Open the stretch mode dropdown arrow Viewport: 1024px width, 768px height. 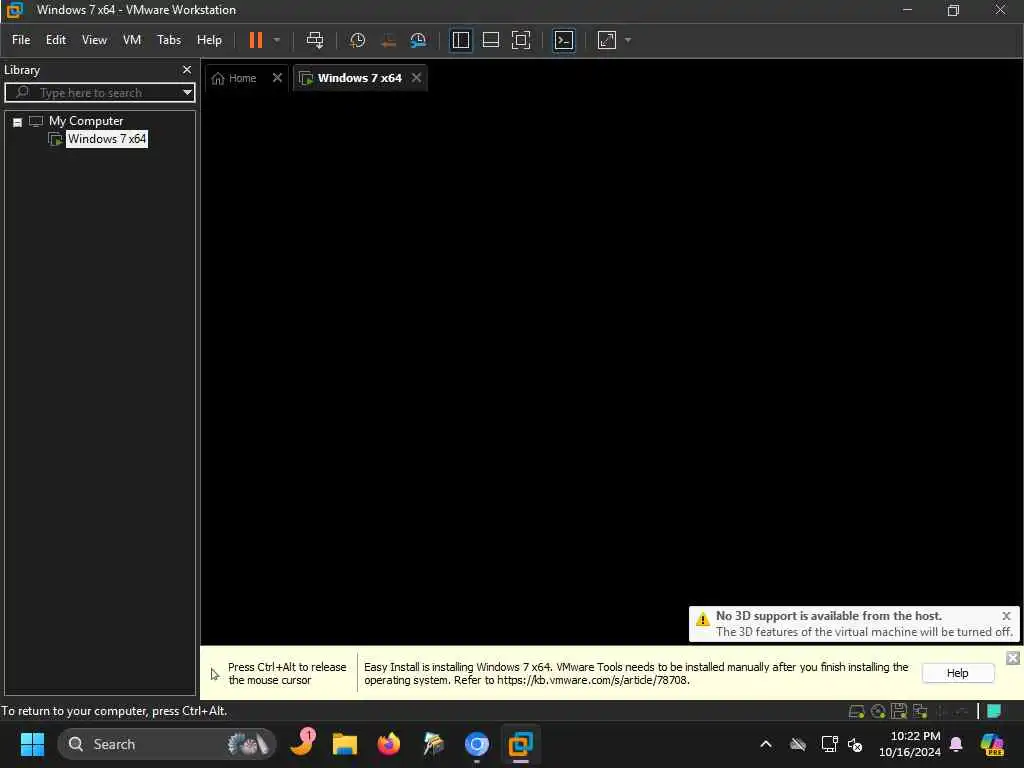[628, 40]
